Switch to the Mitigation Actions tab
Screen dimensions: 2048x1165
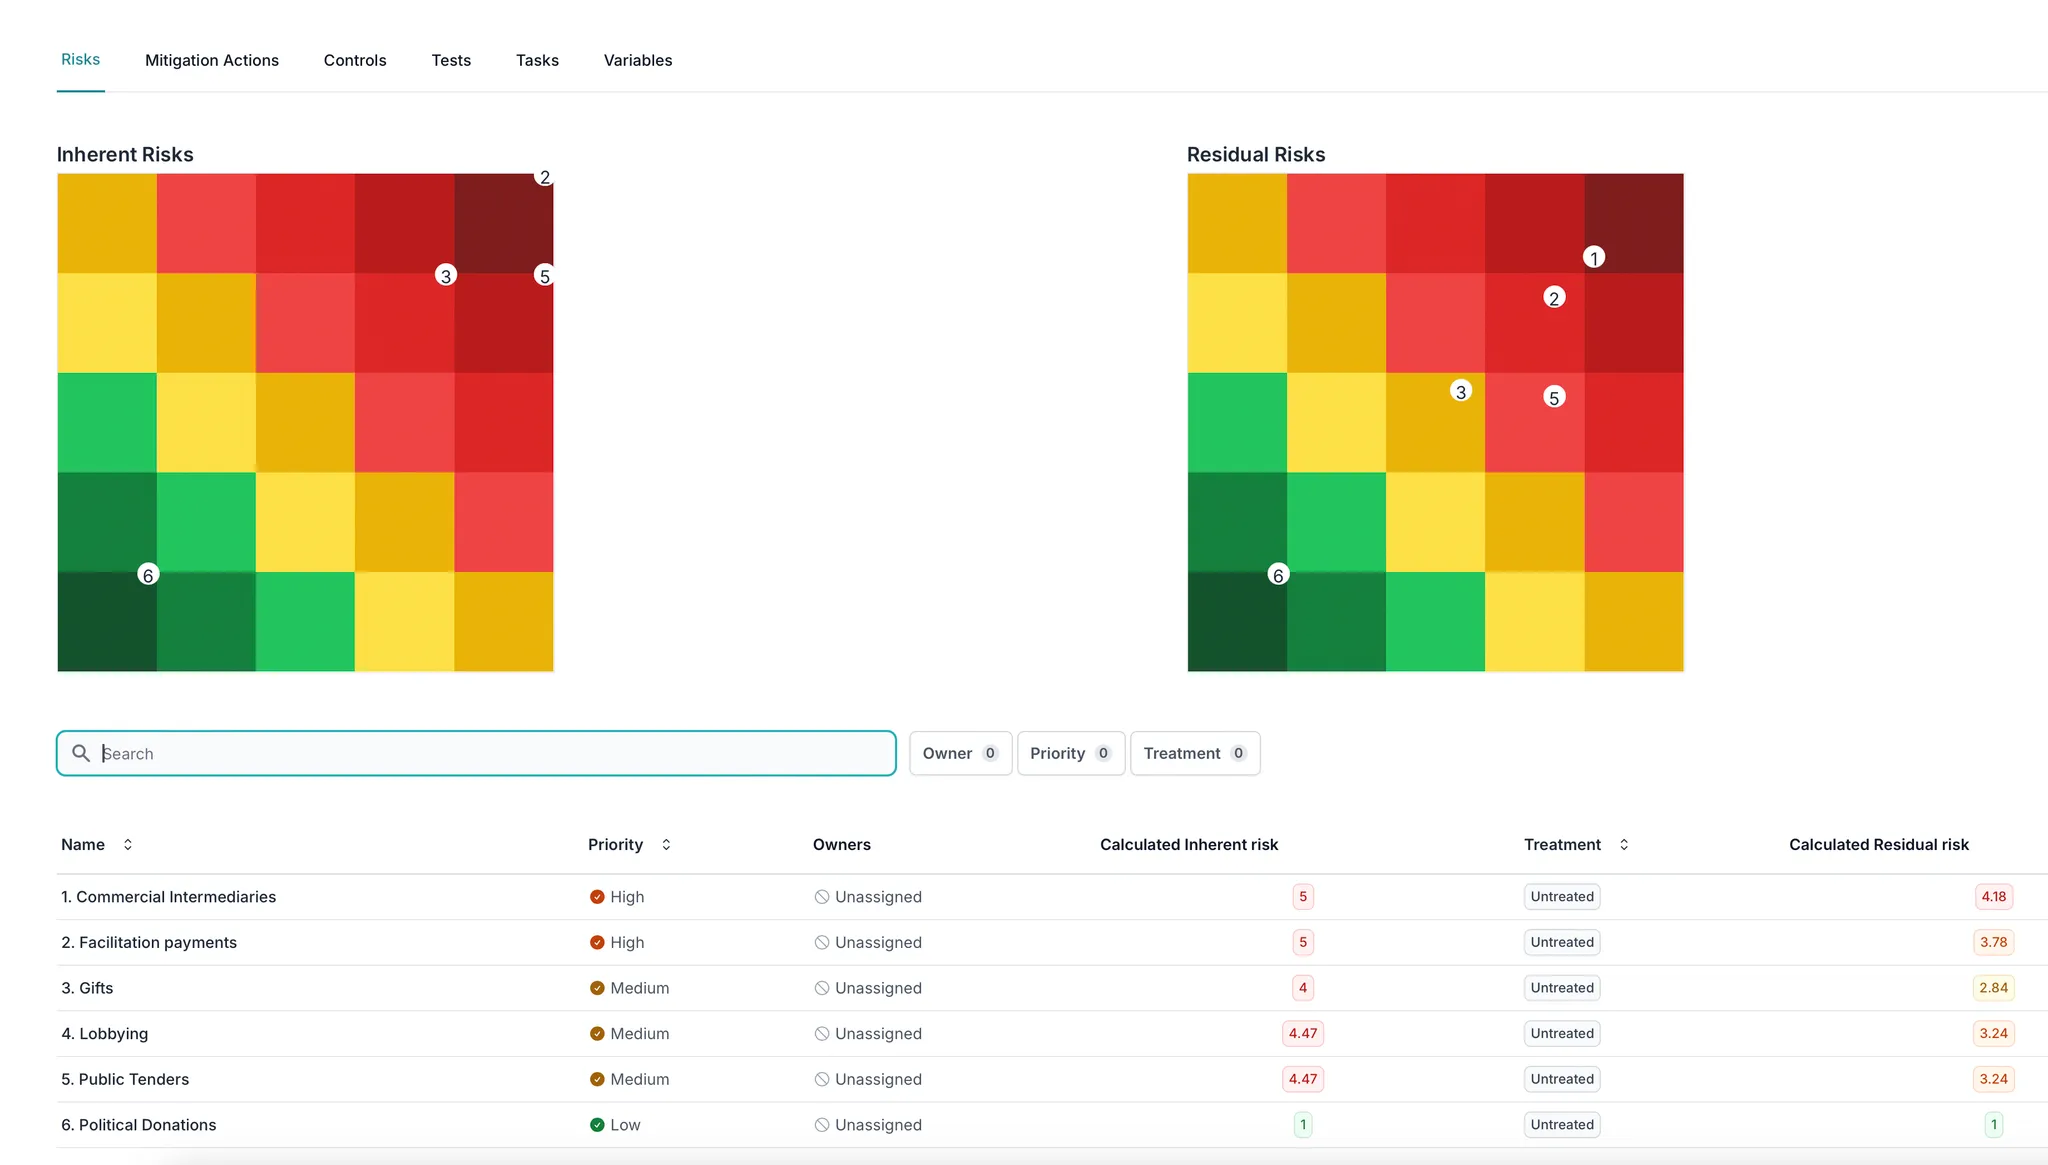[x=212, y=60]
